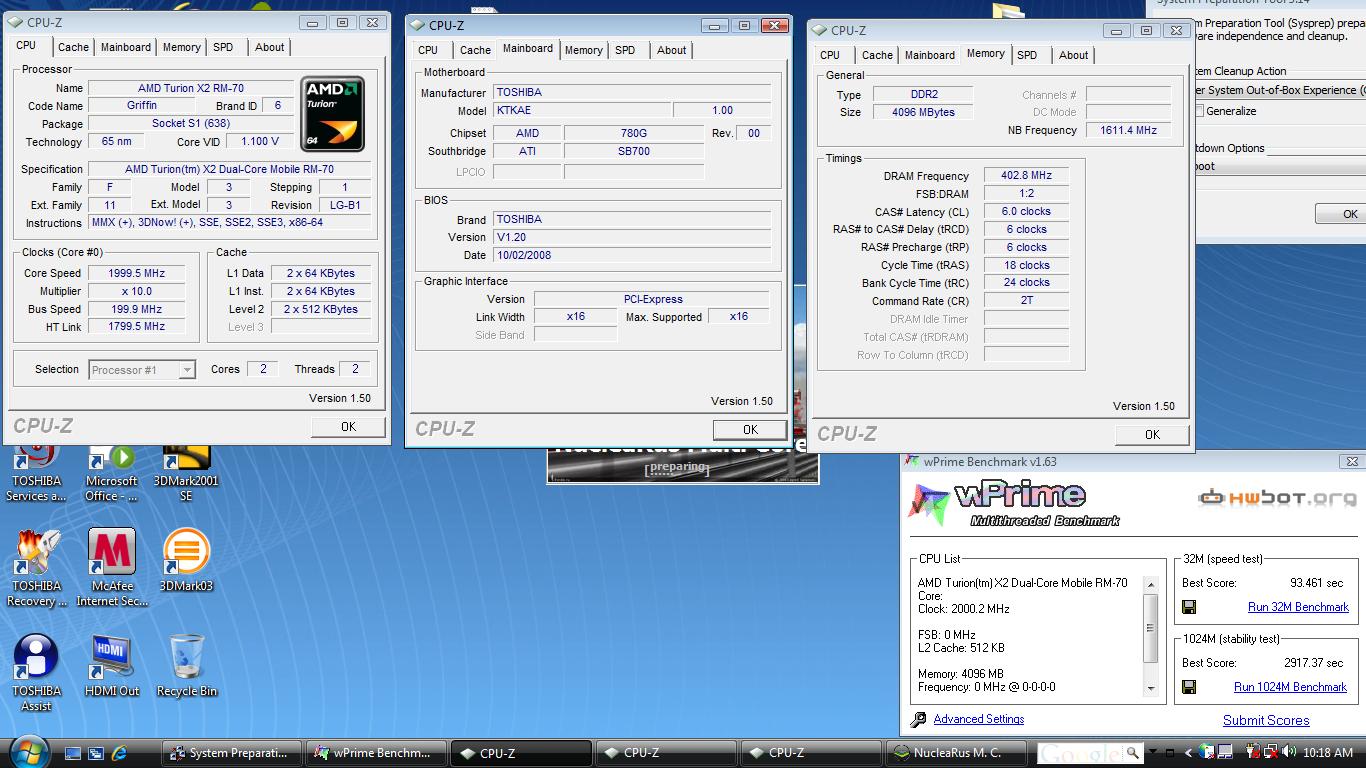This screenshot has height=768, width=1366.
Task: Click the 32M Best Score 93.461 sec
Action: click(1317, 583)
